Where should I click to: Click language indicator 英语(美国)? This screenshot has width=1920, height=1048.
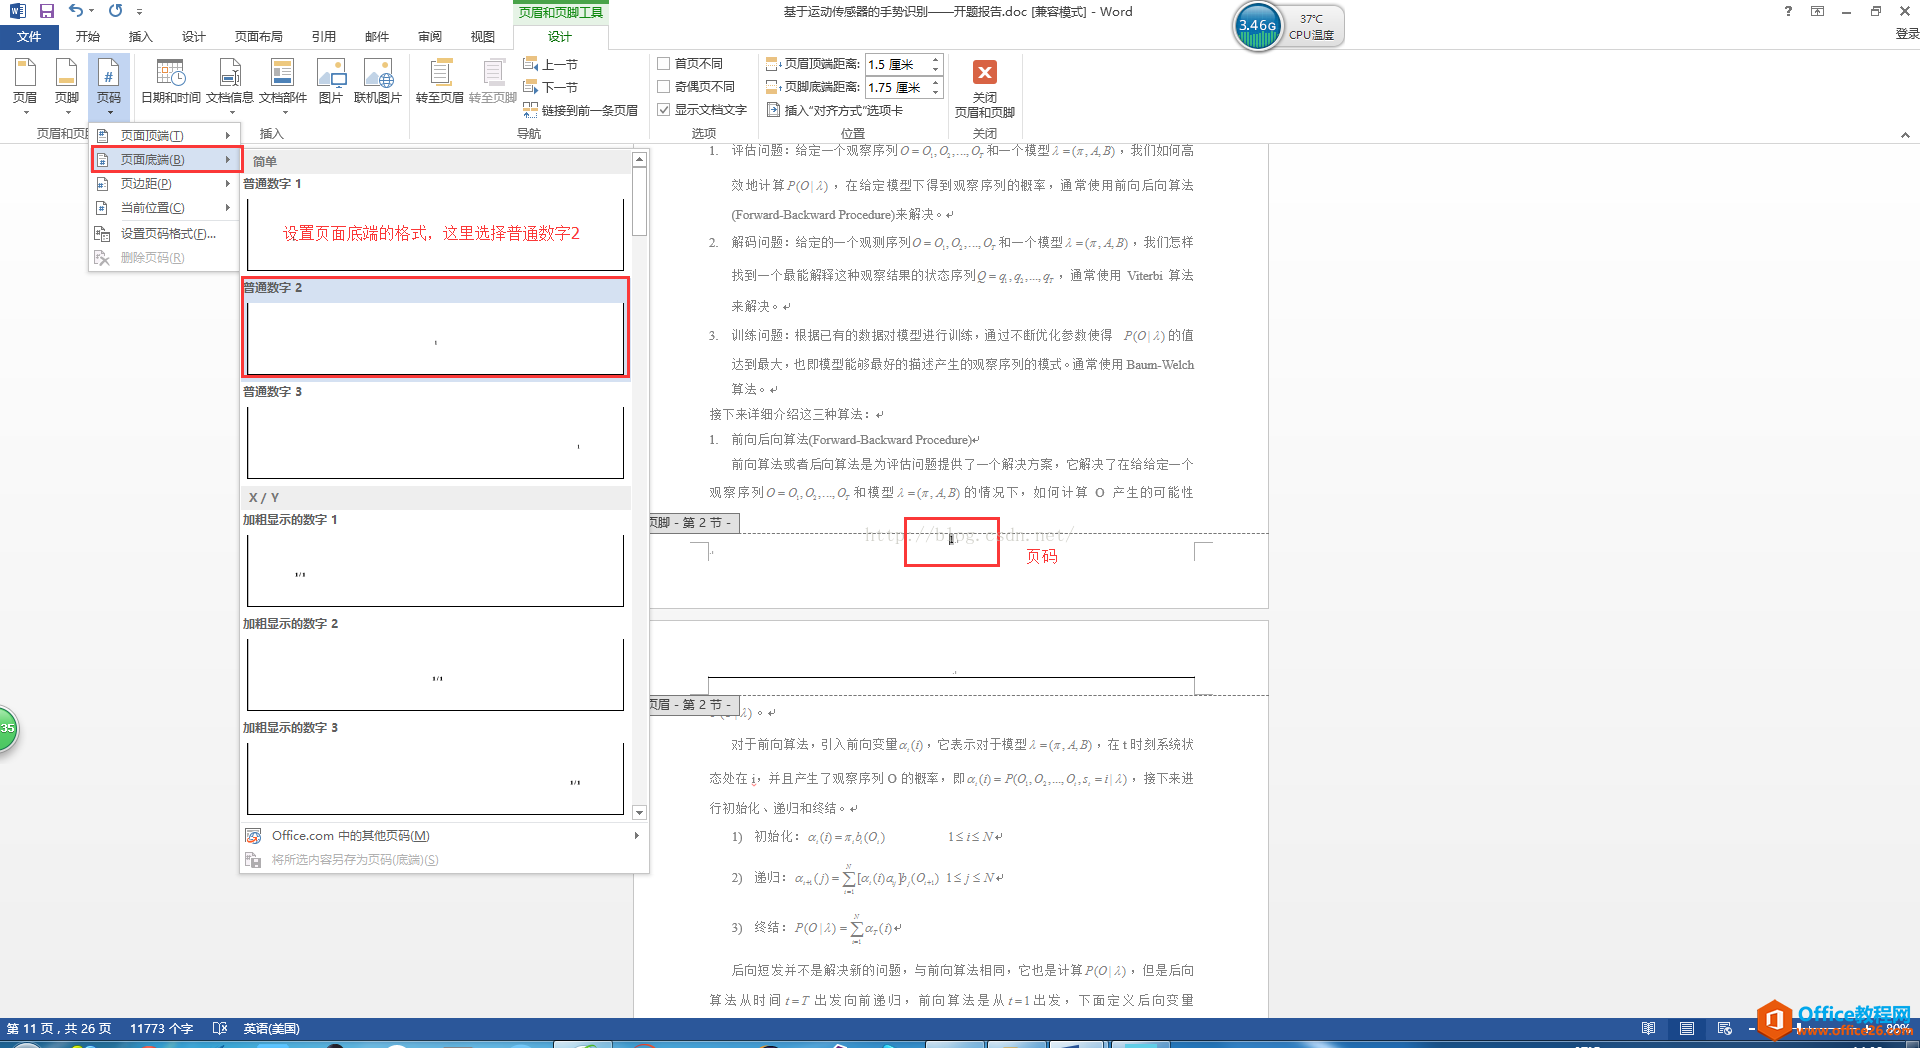point(271,1028)
